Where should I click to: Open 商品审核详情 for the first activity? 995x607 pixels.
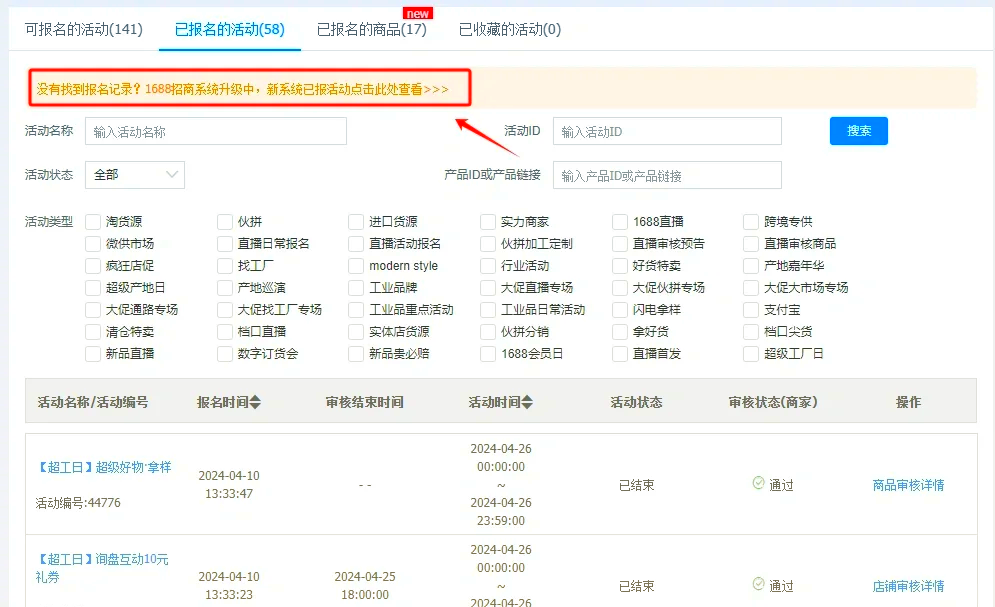click(906, 485)
